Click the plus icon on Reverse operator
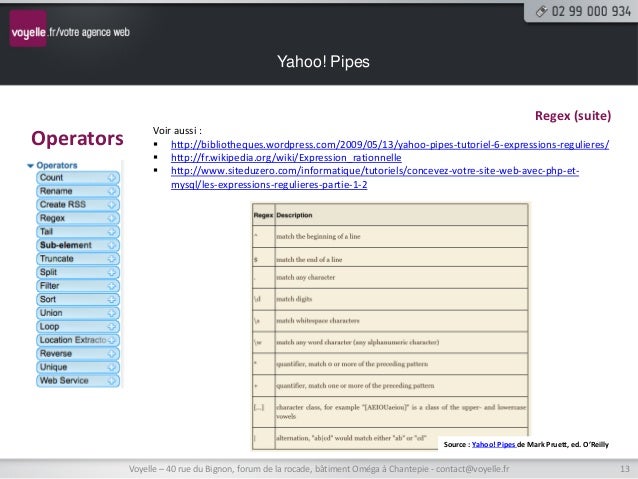 click(112, 354)
